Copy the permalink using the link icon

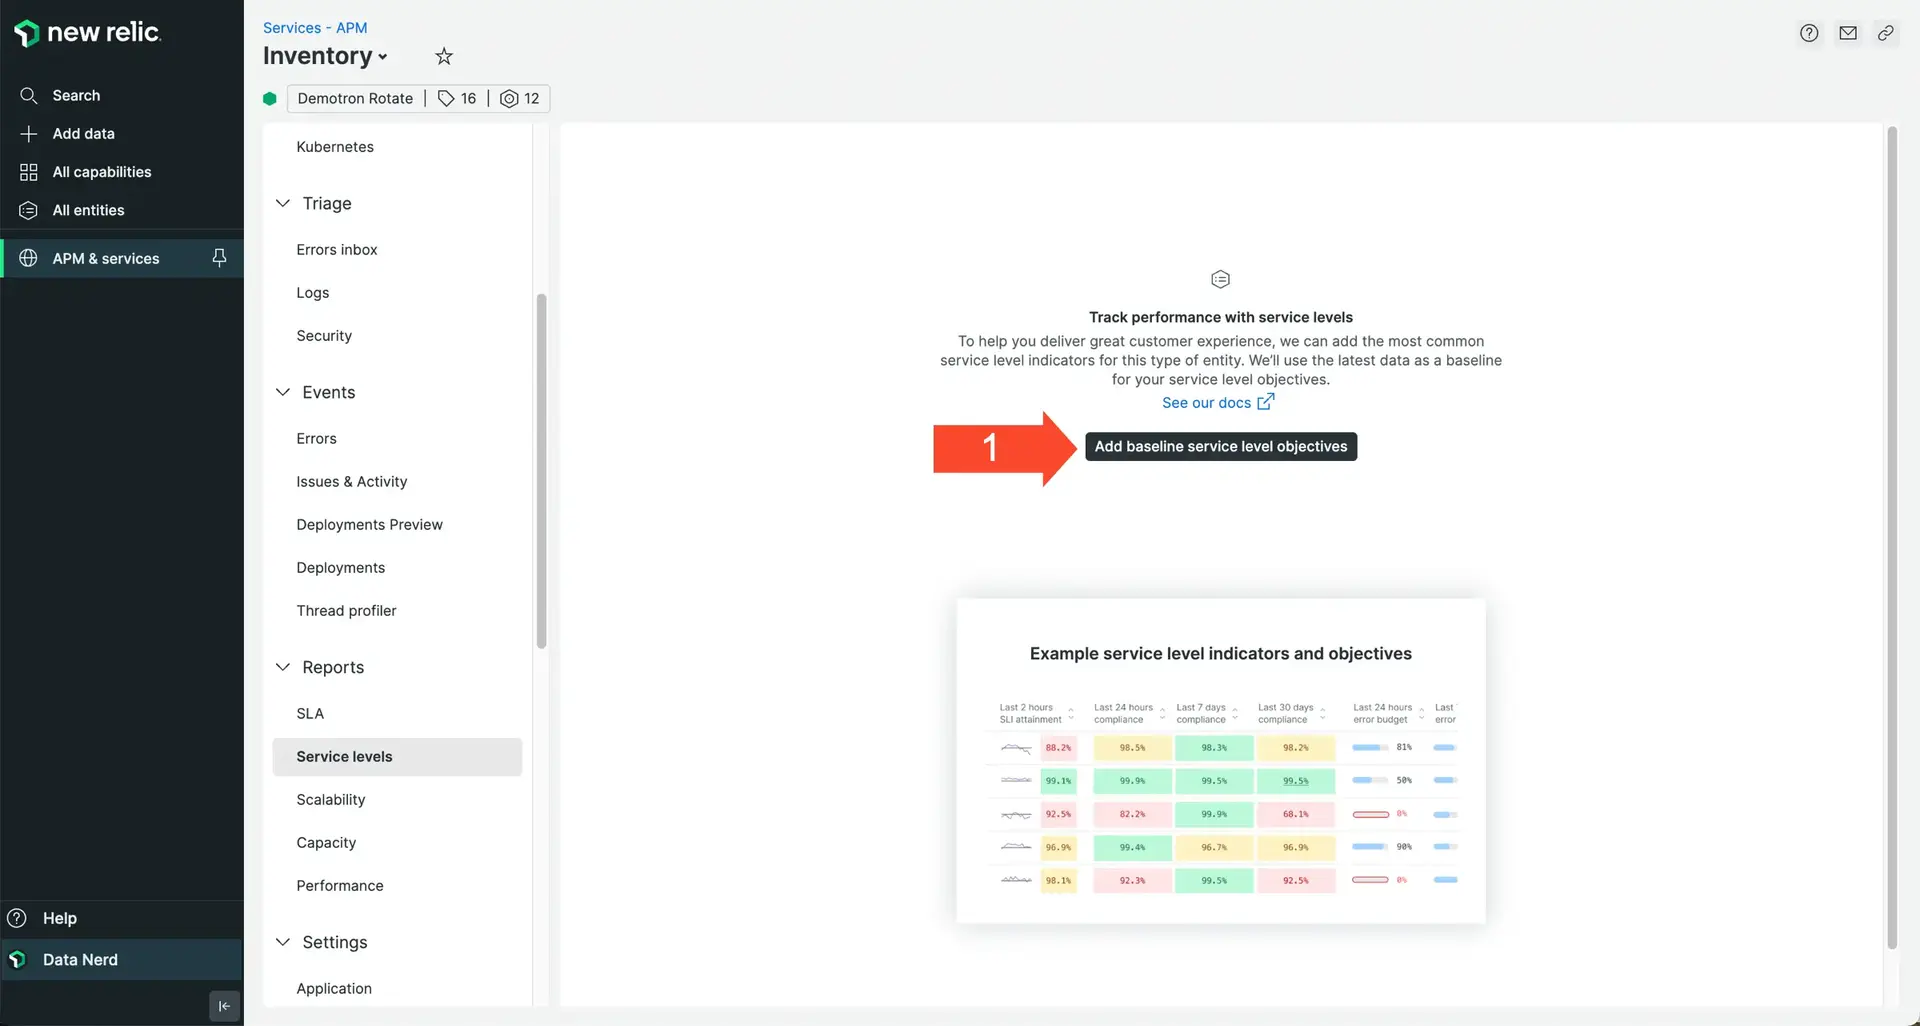1886,33
